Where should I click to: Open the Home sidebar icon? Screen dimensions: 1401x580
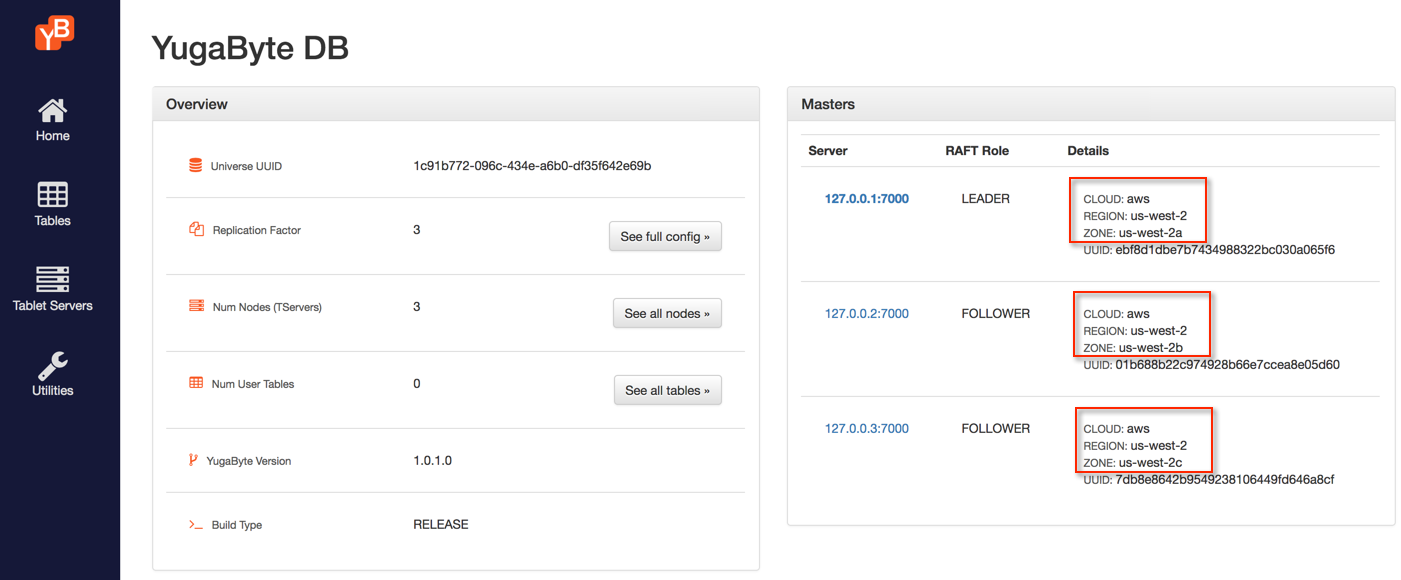click(52, 110)
